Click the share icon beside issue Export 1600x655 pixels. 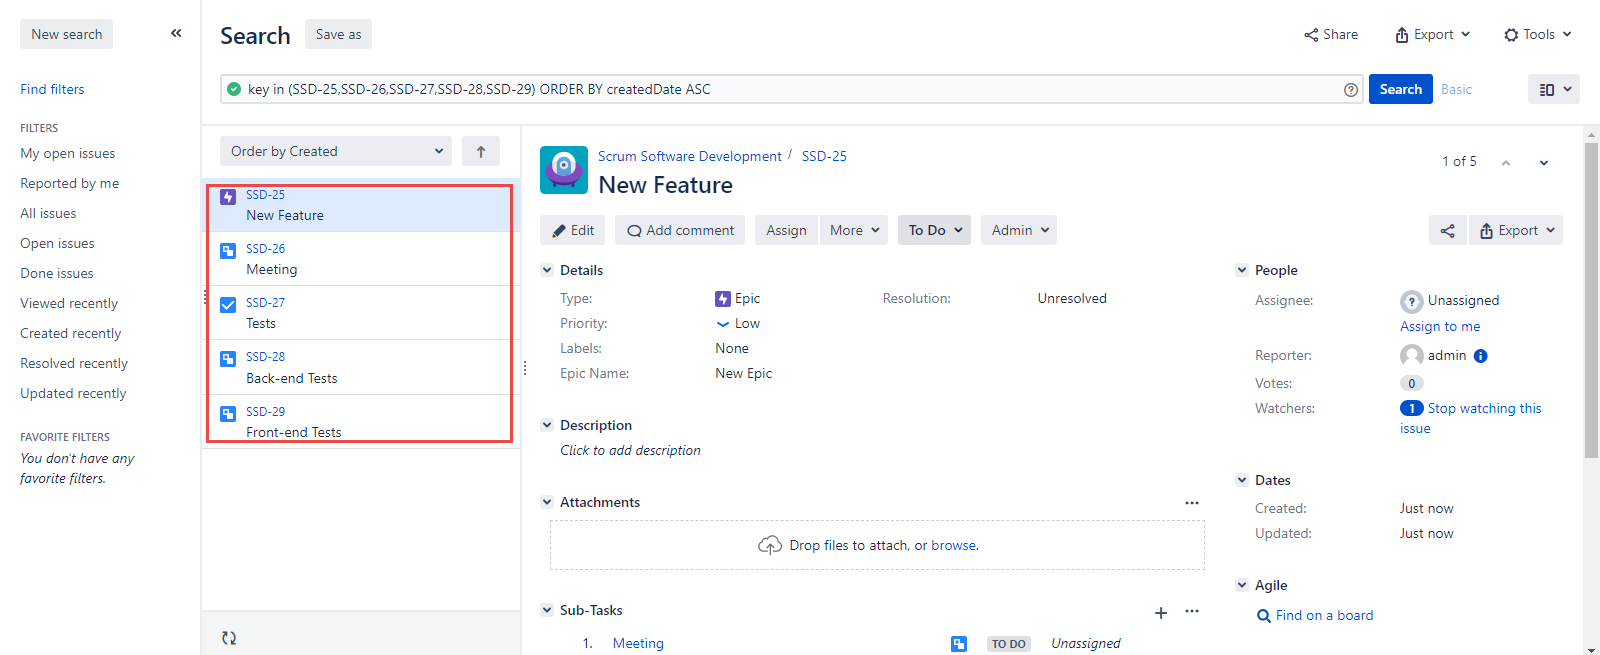(1447, 231)
